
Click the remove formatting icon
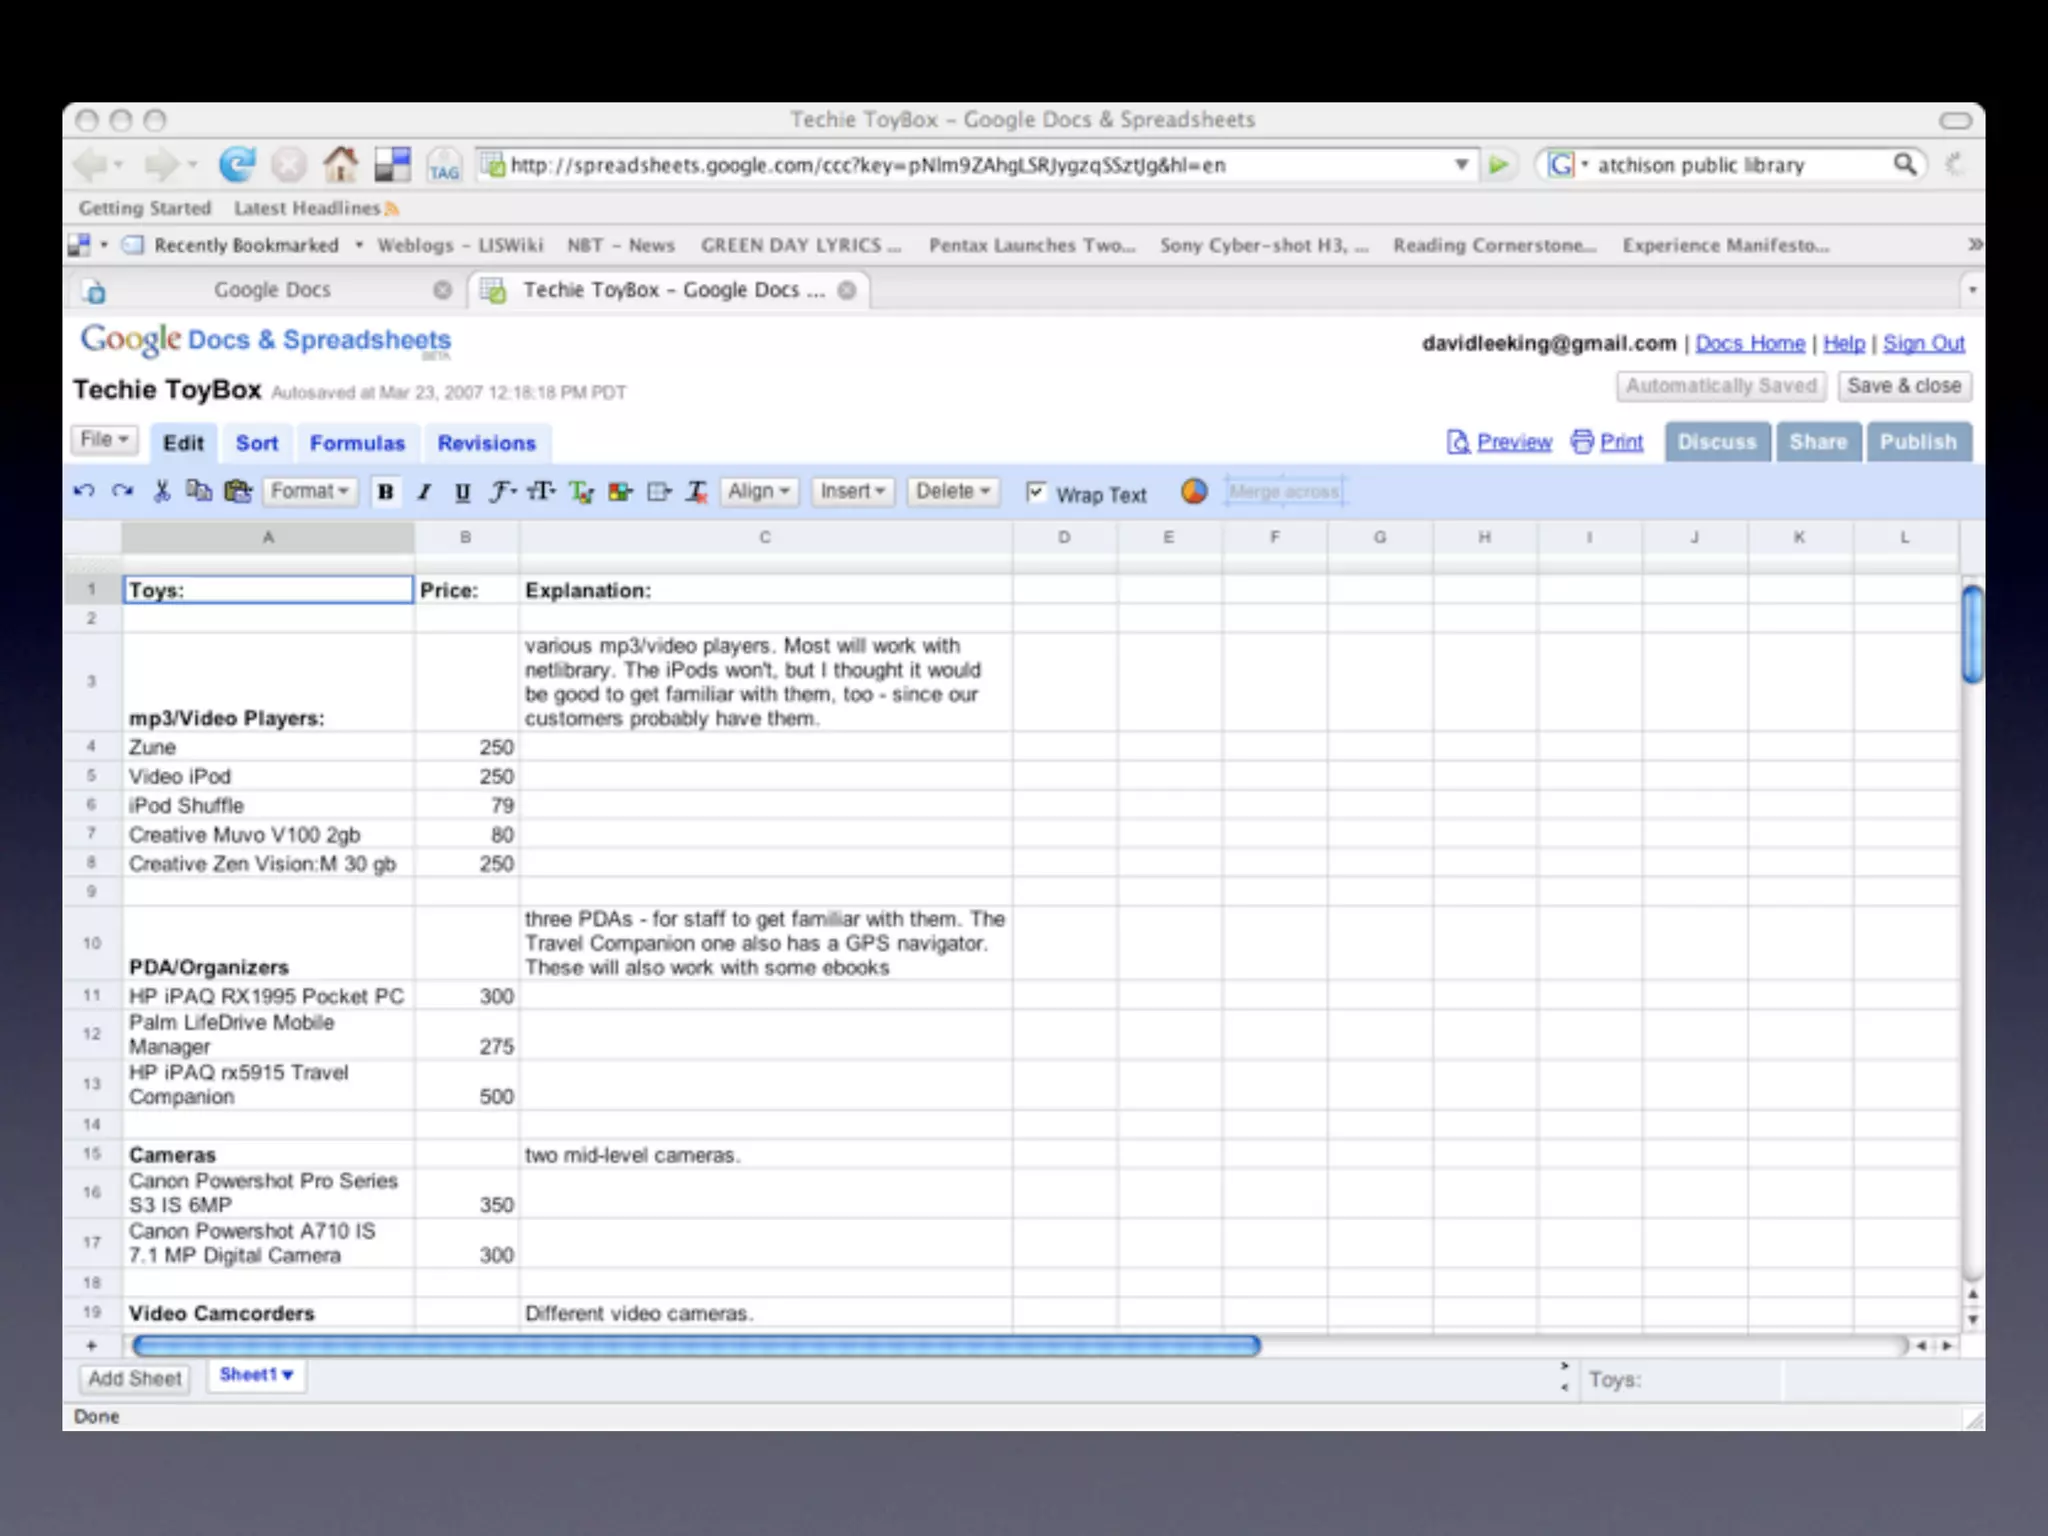697,492
